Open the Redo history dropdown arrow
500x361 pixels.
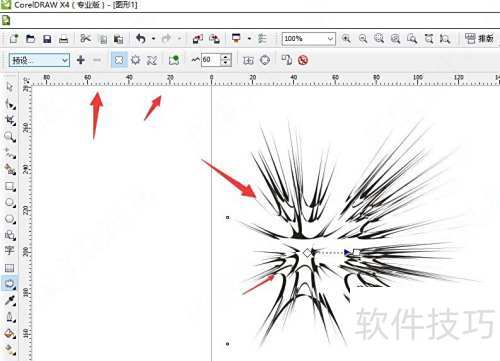pyautogui.click(x=179, y=39)
